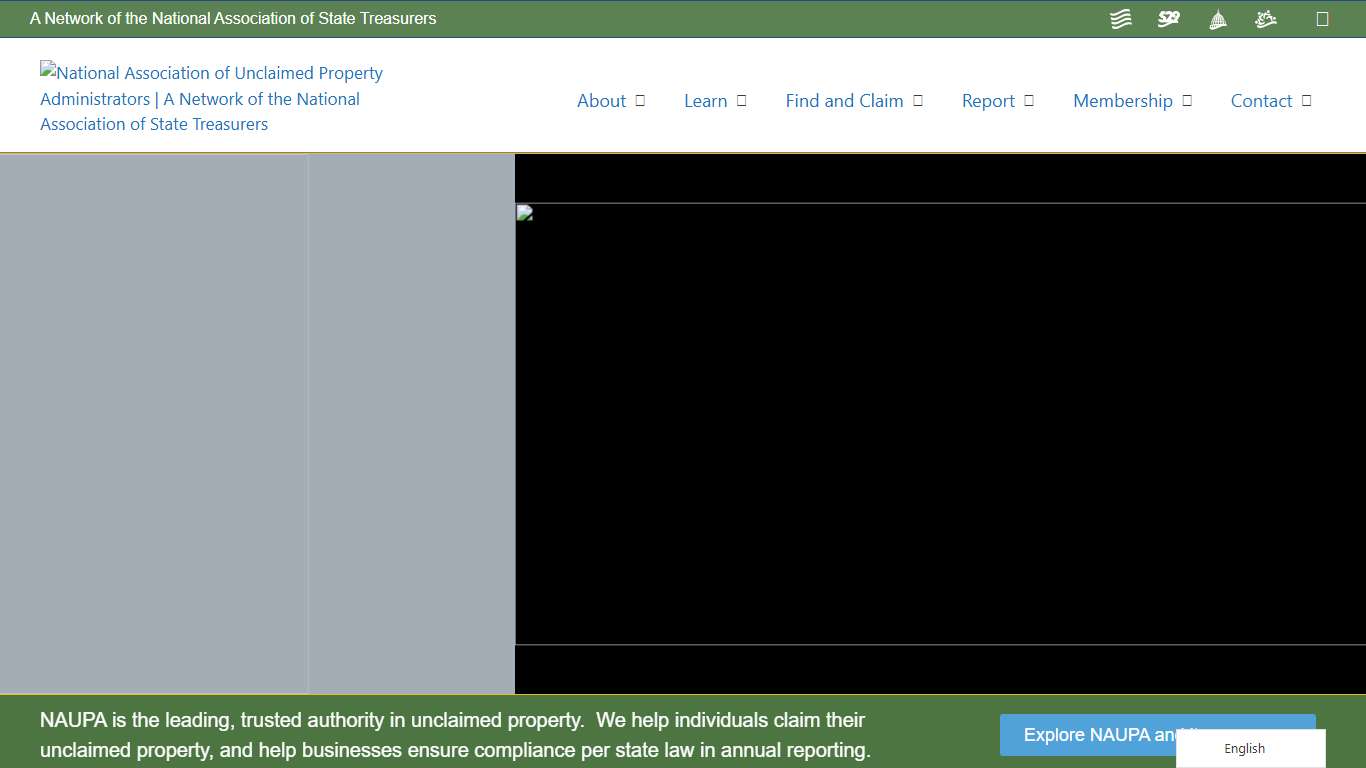This screenshot has height=768, width=1366.
Task: Open the search icon at top right
Action: pos(1324,18)
